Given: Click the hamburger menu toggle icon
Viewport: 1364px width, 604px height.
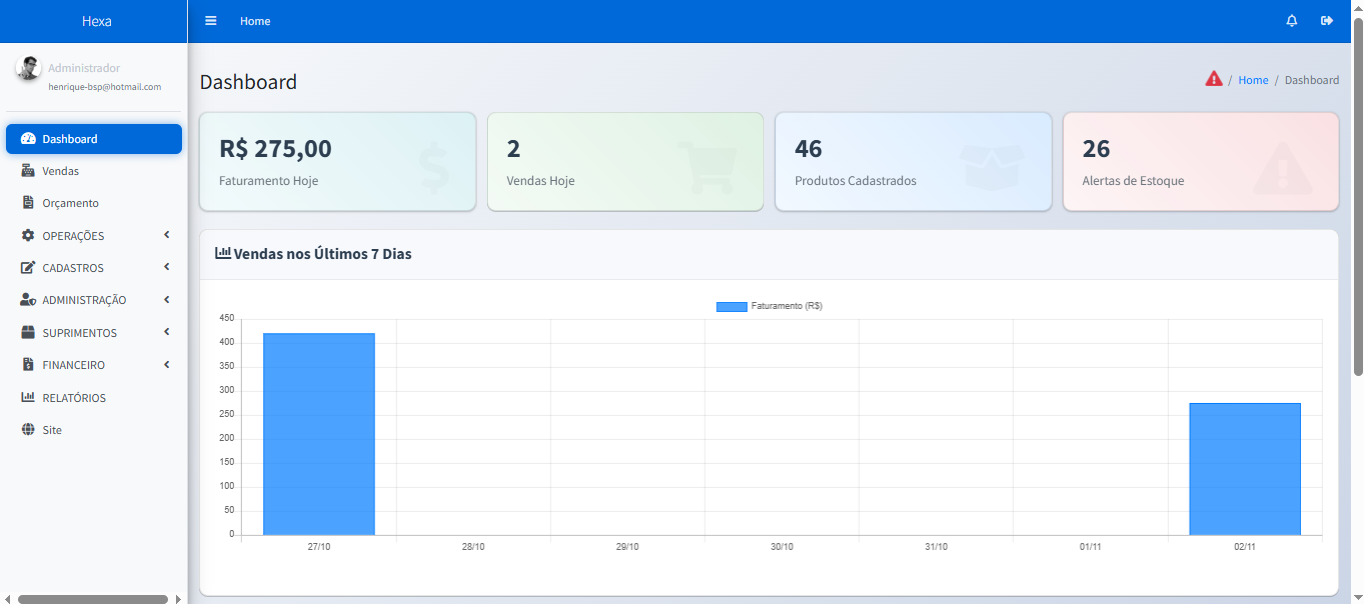Looking at the screenshot, I should point(211,21).
